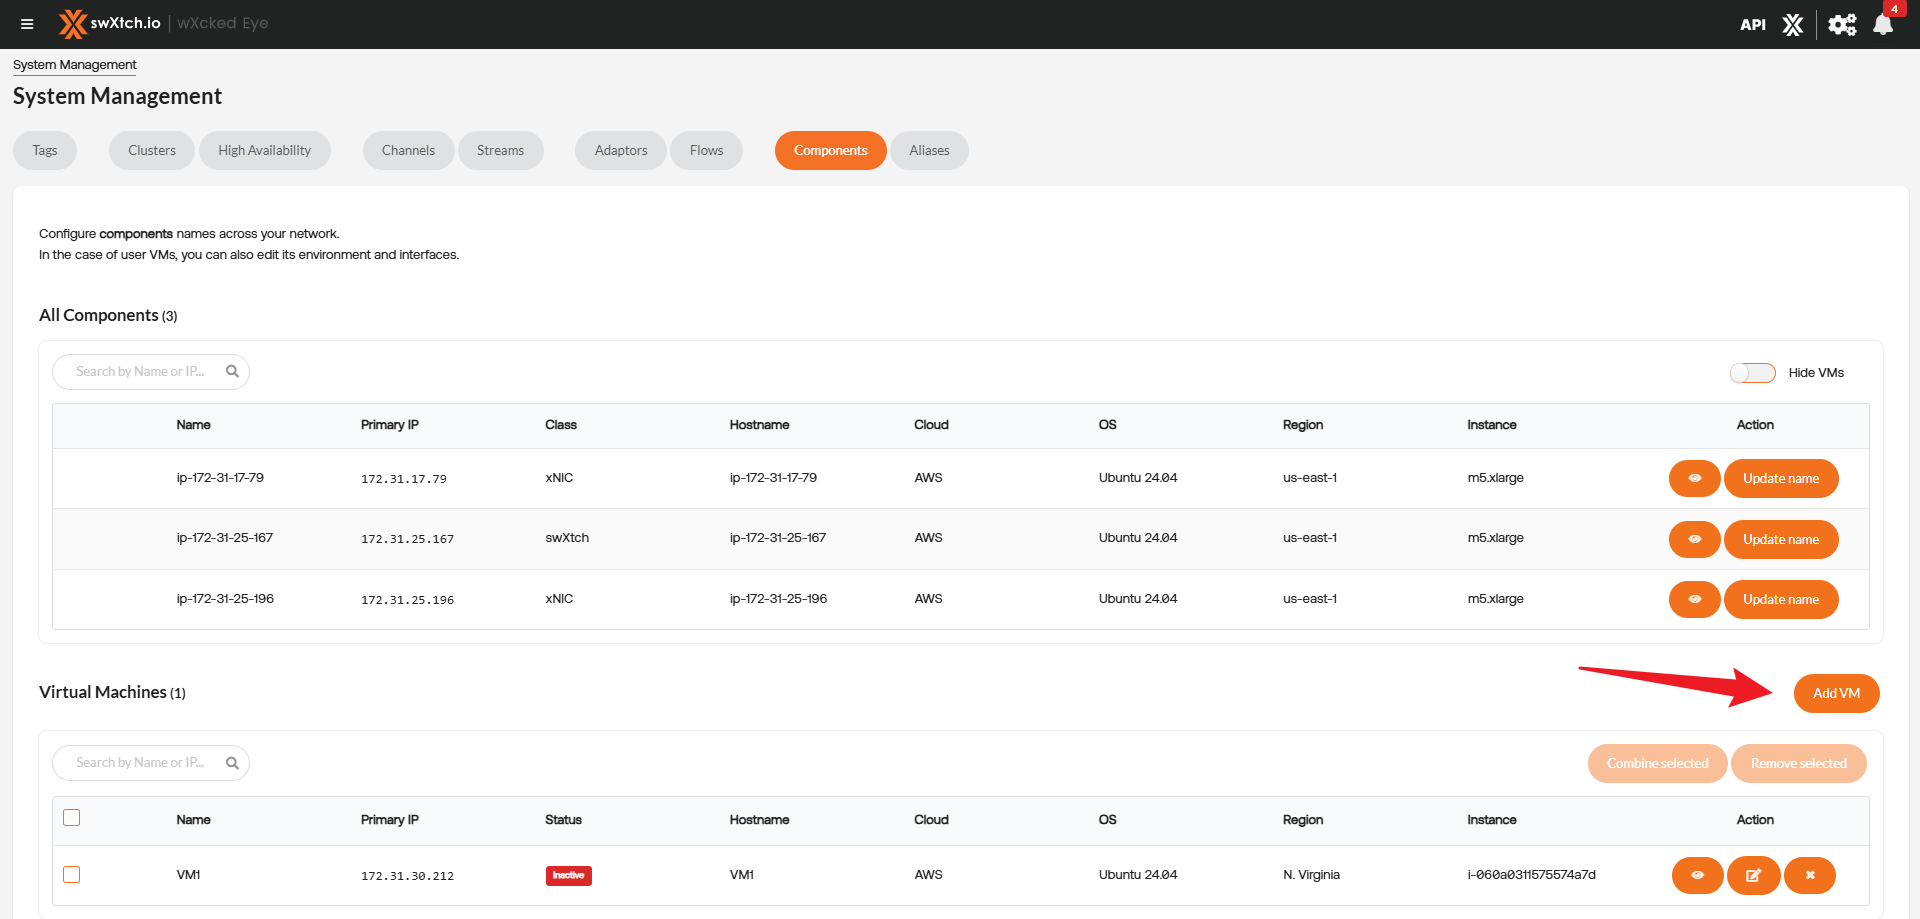This screenshot has height=919, width=1920.
Task: Open the notifications bell
Action: coord(1883,25)
